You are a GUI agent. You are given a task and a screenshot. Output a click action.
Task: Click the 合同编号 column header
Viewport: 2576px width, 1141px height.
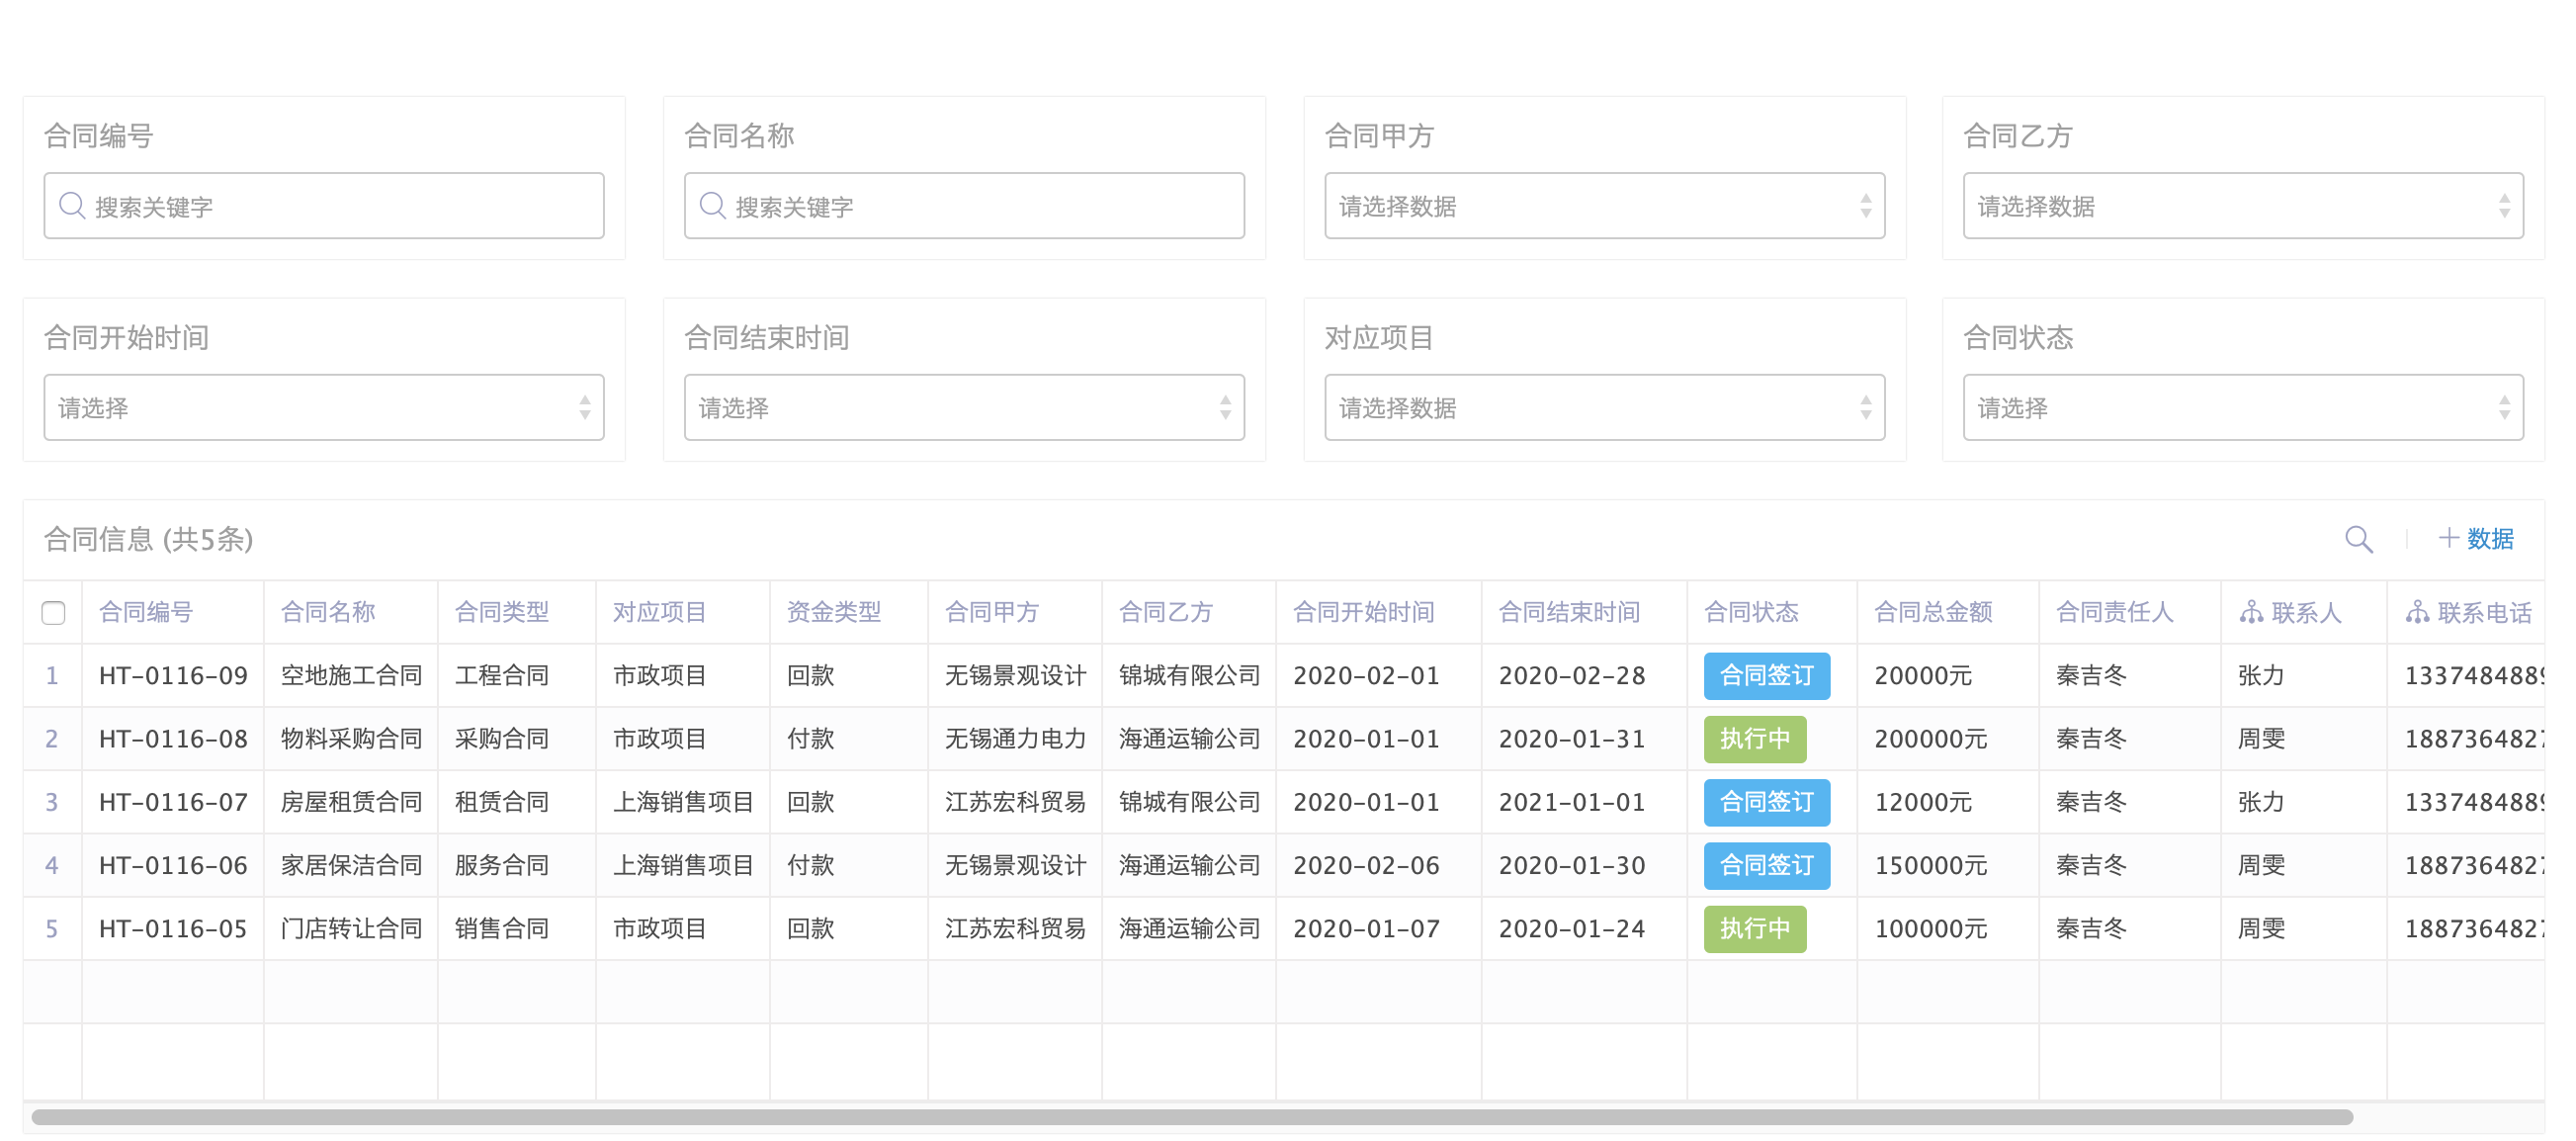point(146,612)
